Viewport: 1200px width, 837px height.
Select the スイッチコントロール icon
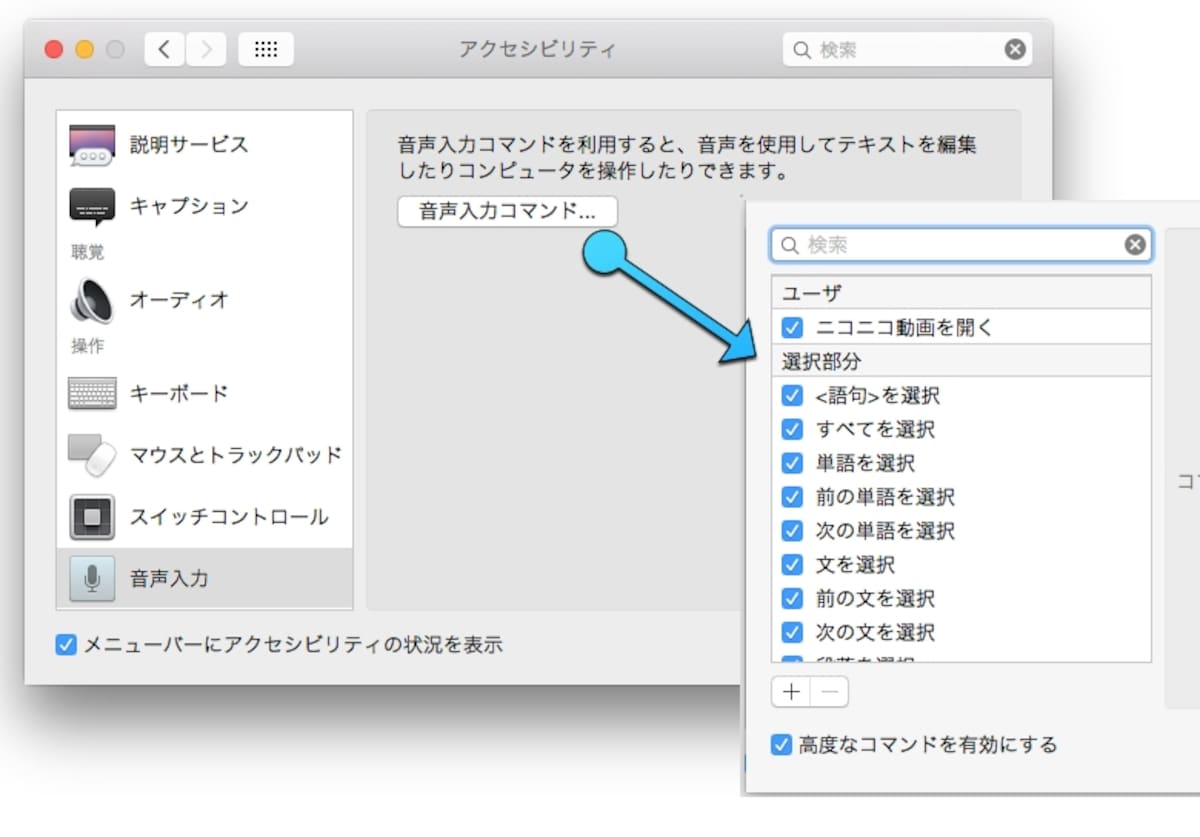pyautogui.click(x=92, y=517)
